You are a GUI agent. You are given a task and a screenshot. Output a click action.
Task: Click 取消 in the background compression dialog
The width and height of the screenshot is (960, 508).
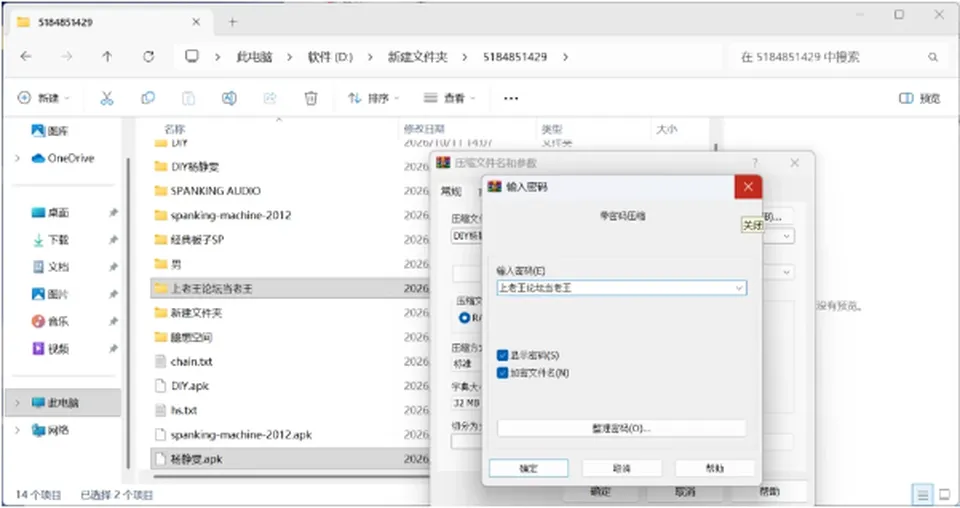tap(686, 491)
